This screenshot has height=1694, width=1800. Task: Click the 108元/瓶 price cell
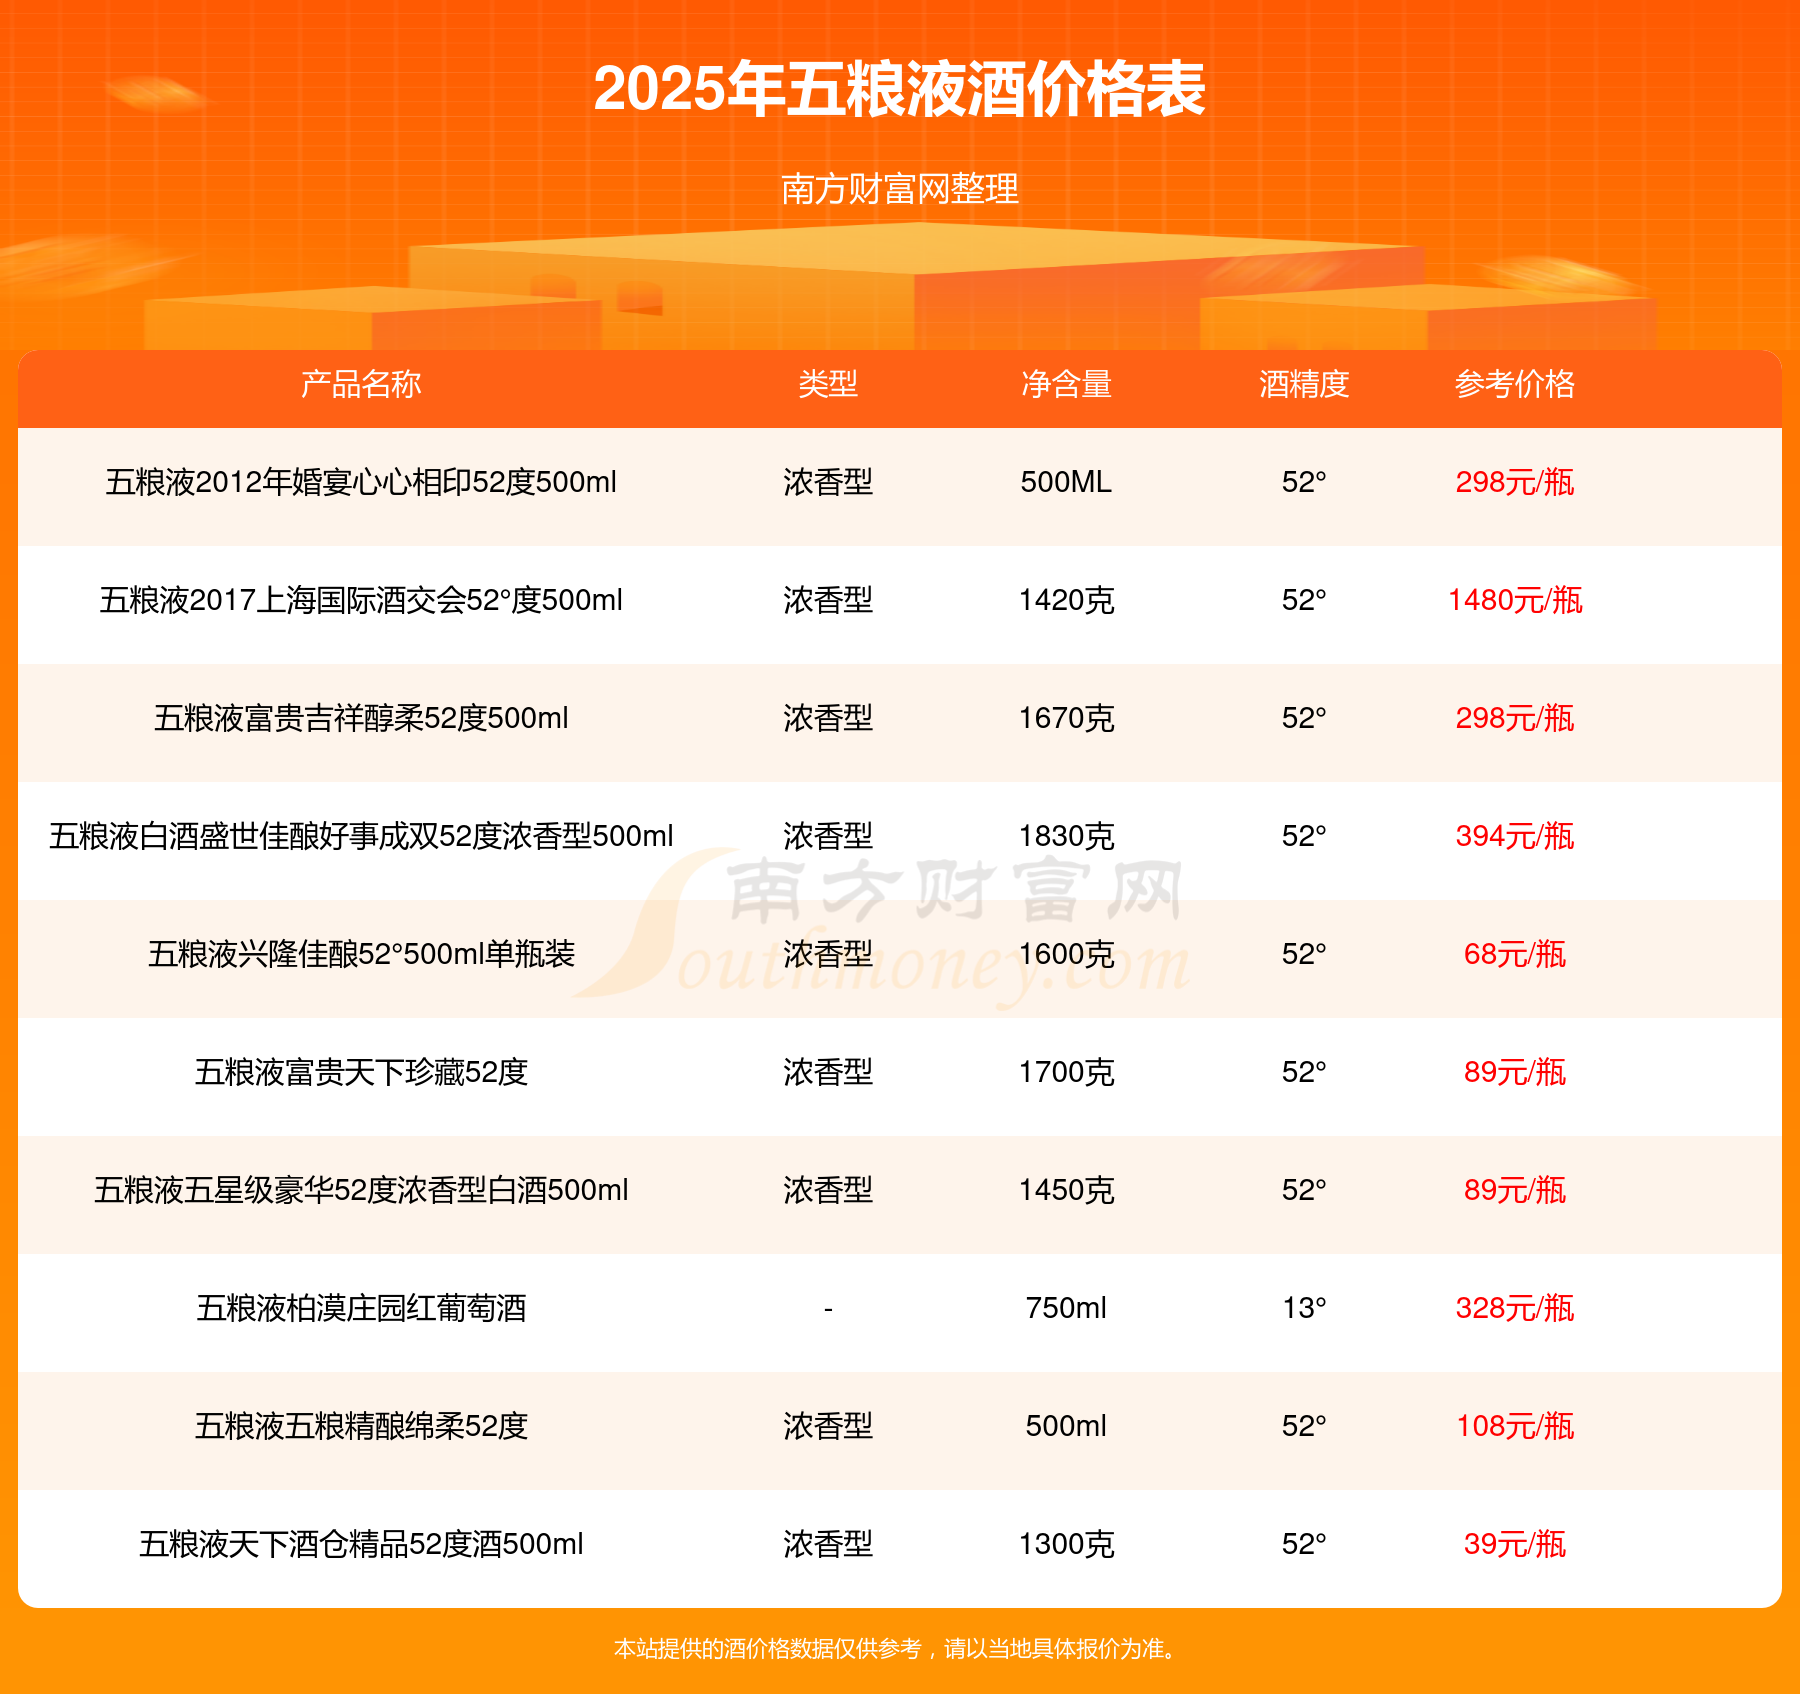(x=1515, y=1426)
